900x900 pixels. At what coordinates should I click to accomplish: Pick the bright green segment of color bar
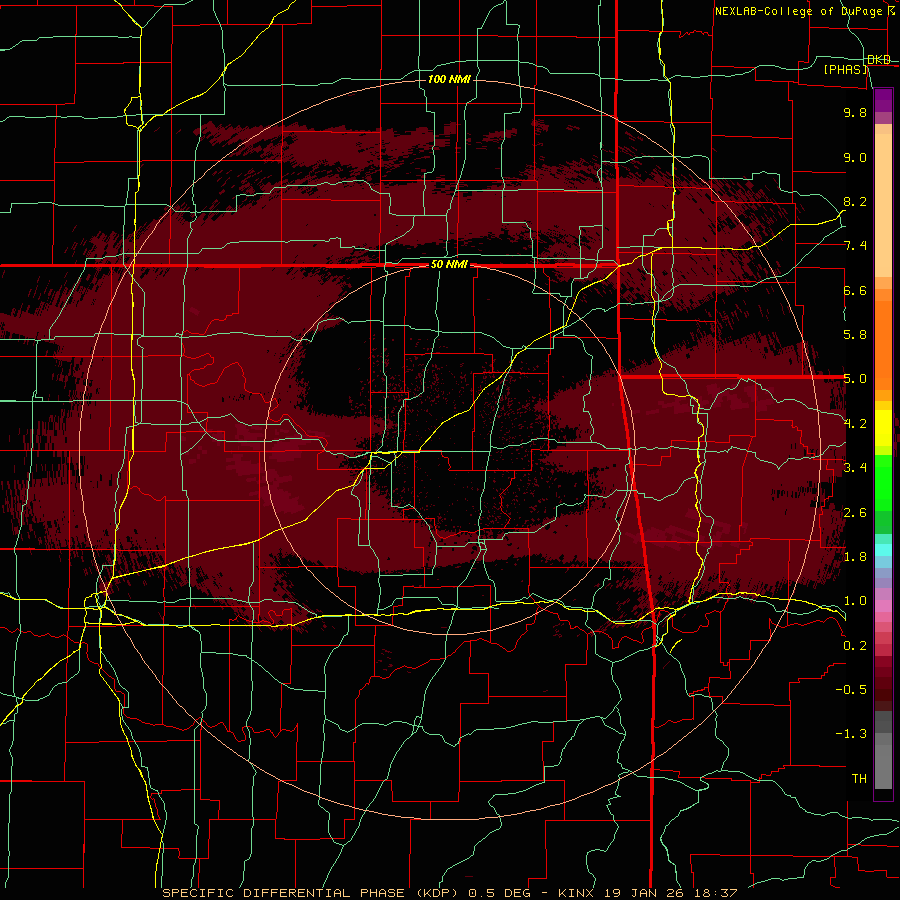coord(883,483)
